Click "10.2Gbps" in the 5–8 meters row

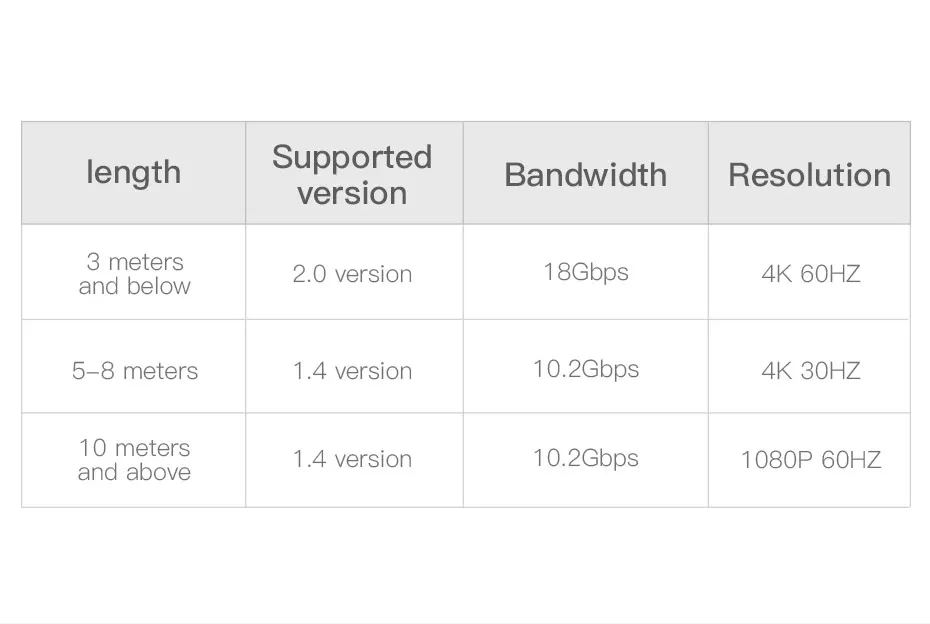(x=585, y=369)
